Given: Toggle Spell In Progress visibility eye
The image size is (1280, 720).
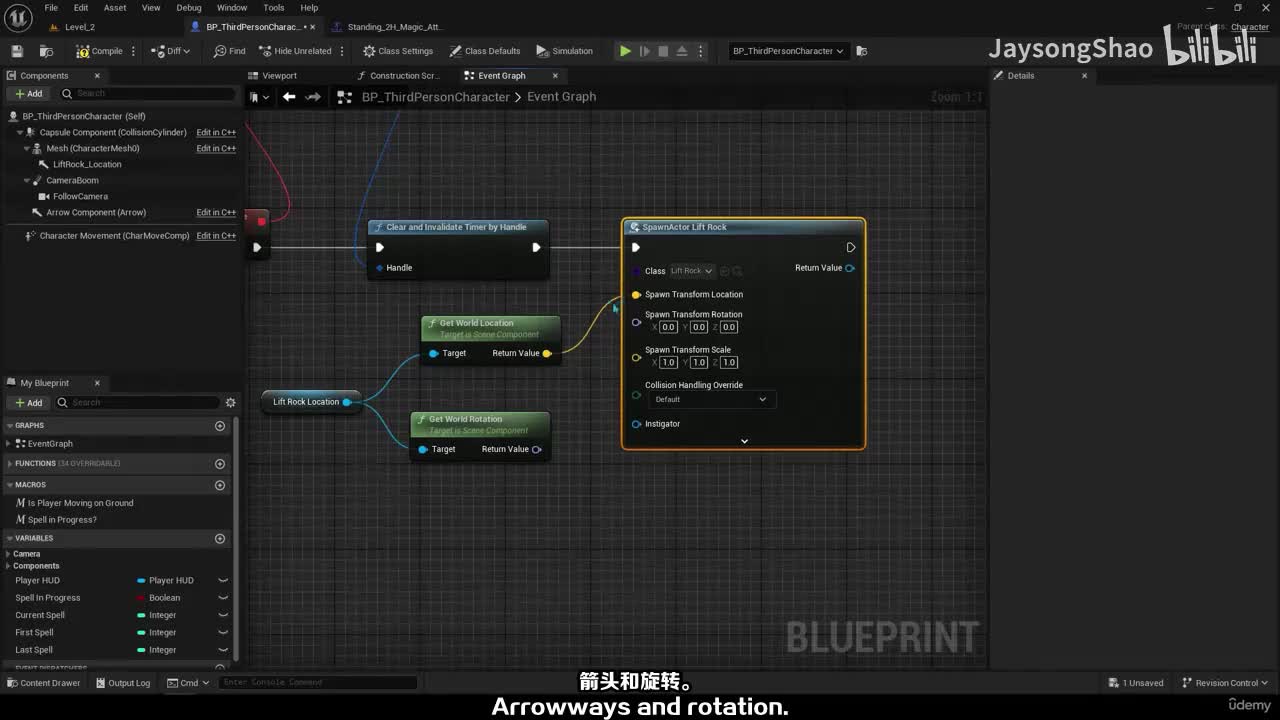Looking at the screenshot, I should click(x=223, y=598).
